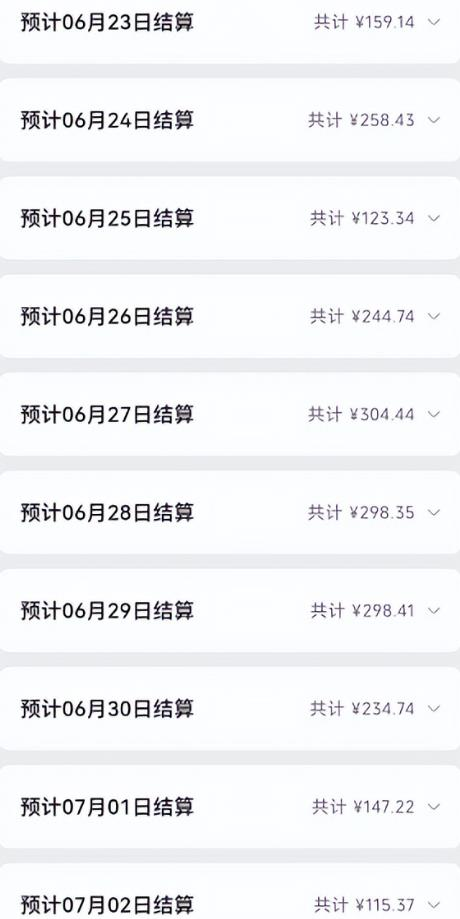The image size is (460, 919).
Task: Expand the 06月24日 settlement chevron
Action: [434, 120]
